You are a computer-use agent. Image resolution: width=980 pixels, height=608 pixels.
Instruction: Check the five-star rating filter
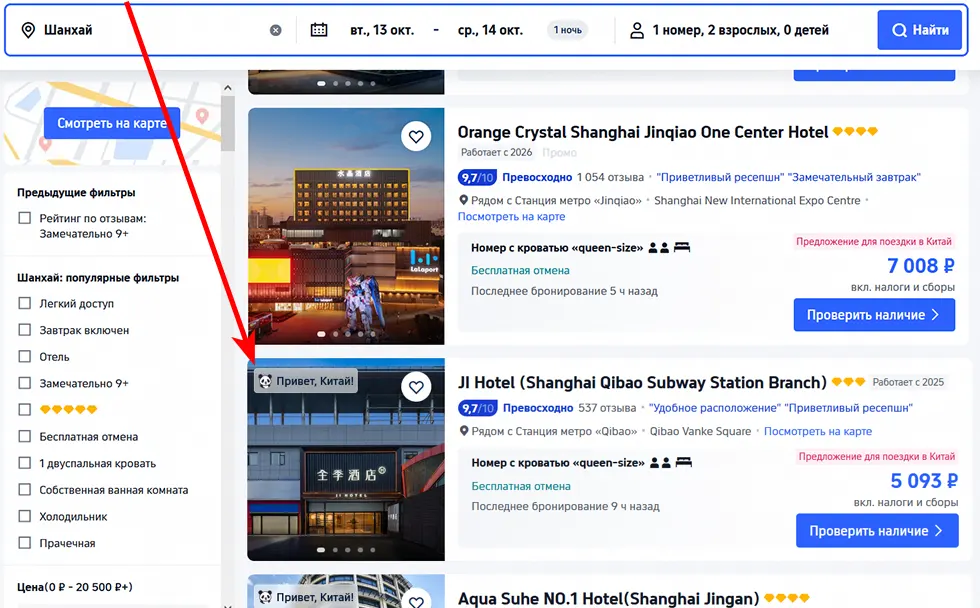click(x=24, y=409)
